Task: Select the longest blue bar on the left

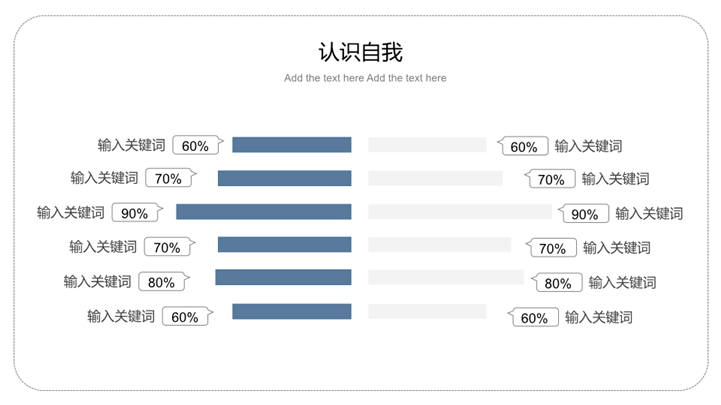Action: (x=263, y=212)
